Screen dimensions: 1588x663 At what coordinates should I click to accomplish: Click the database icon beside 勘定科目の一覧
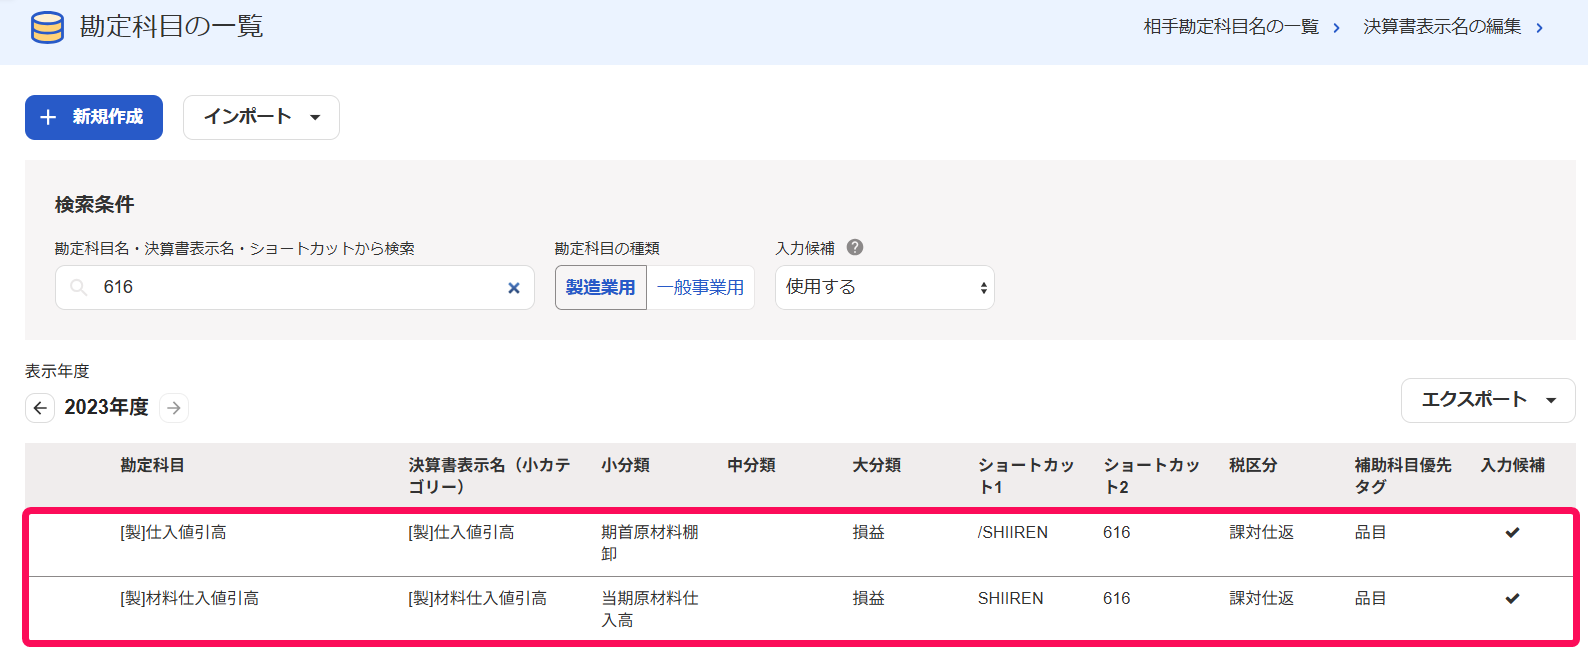[x=47, y=27]
